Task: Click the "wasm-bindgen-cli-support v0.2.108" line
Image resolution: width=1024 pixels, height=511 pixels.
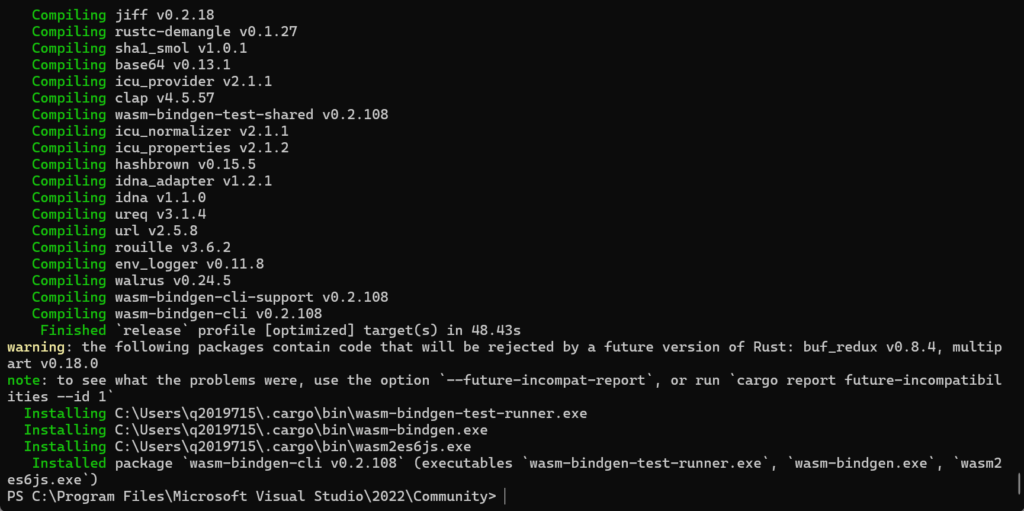Action: click(251, 297)
